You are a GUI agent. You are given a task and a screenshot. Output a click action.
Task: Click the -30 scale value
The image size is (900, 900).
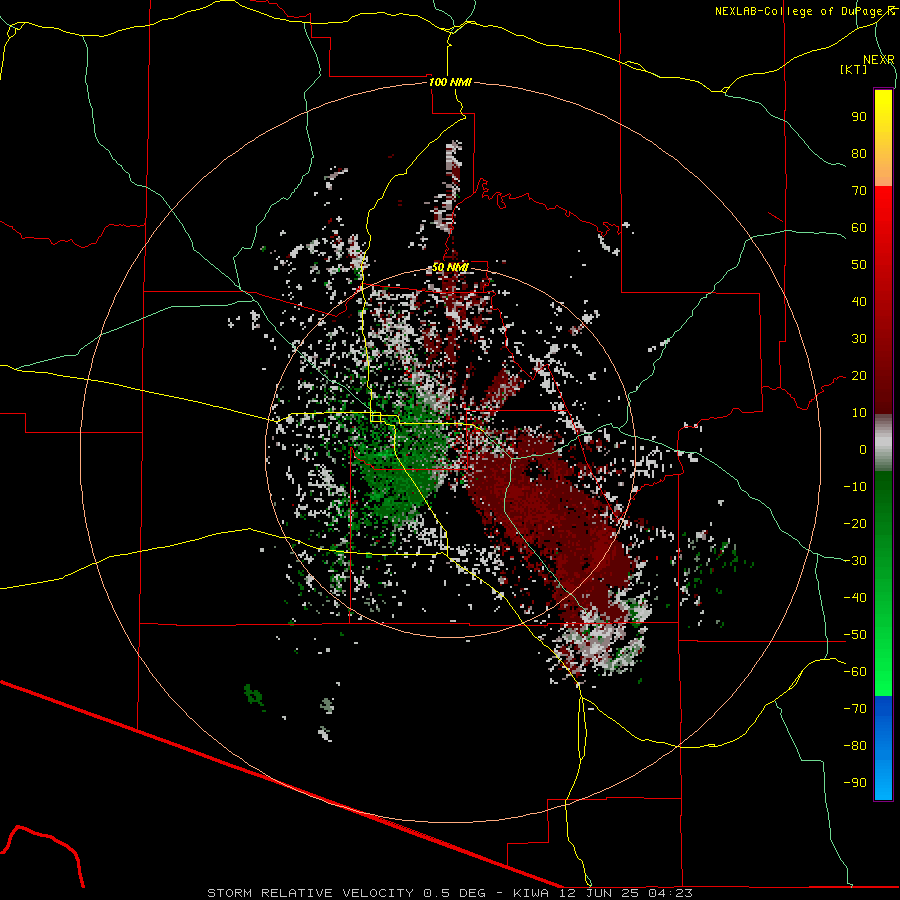coord(855,561)
